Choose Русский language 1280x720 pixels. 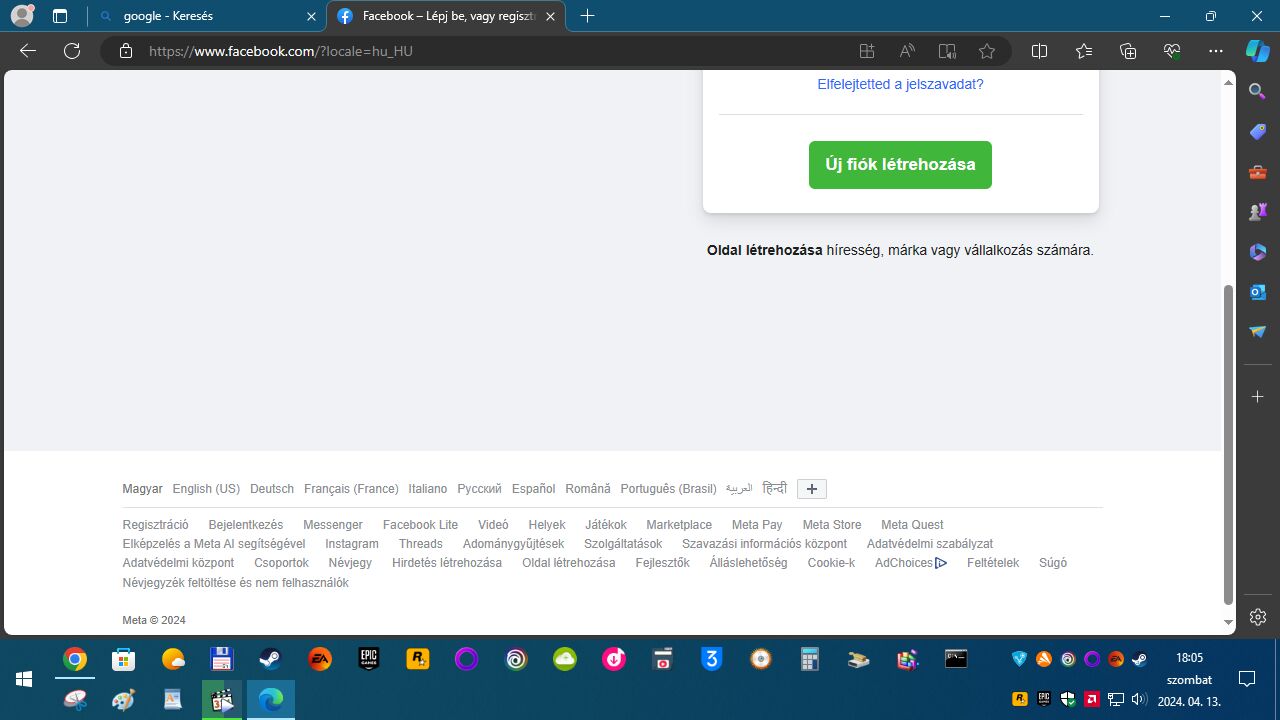click(x=479, y=489)
